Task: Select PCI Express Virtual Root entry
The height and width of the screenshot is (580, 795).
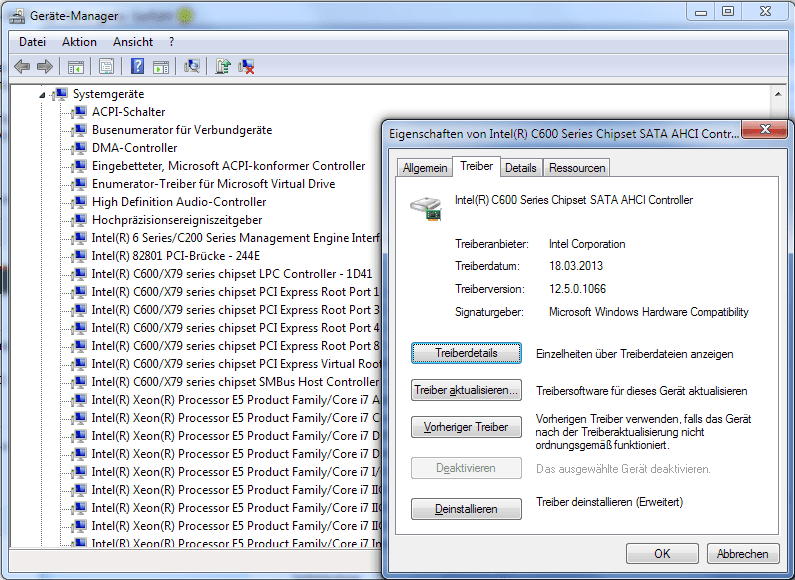Action: pos(235,364)
